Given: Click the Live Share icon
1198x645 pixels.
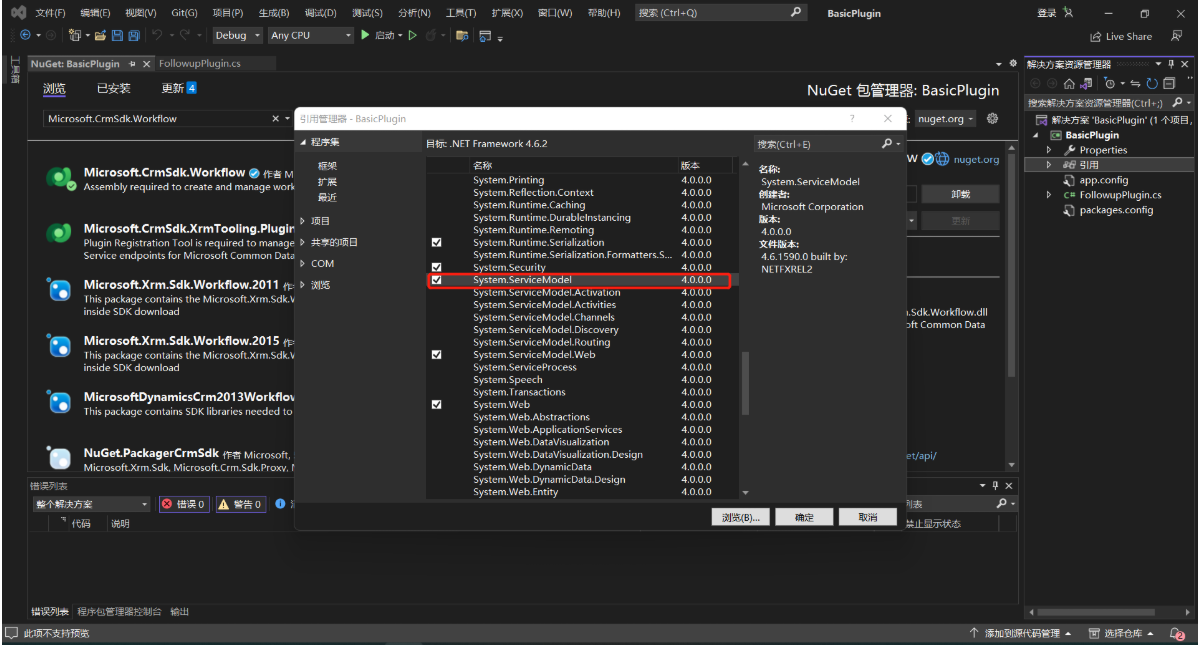Looking at the screenshot, I should [x=1096, y=36].
